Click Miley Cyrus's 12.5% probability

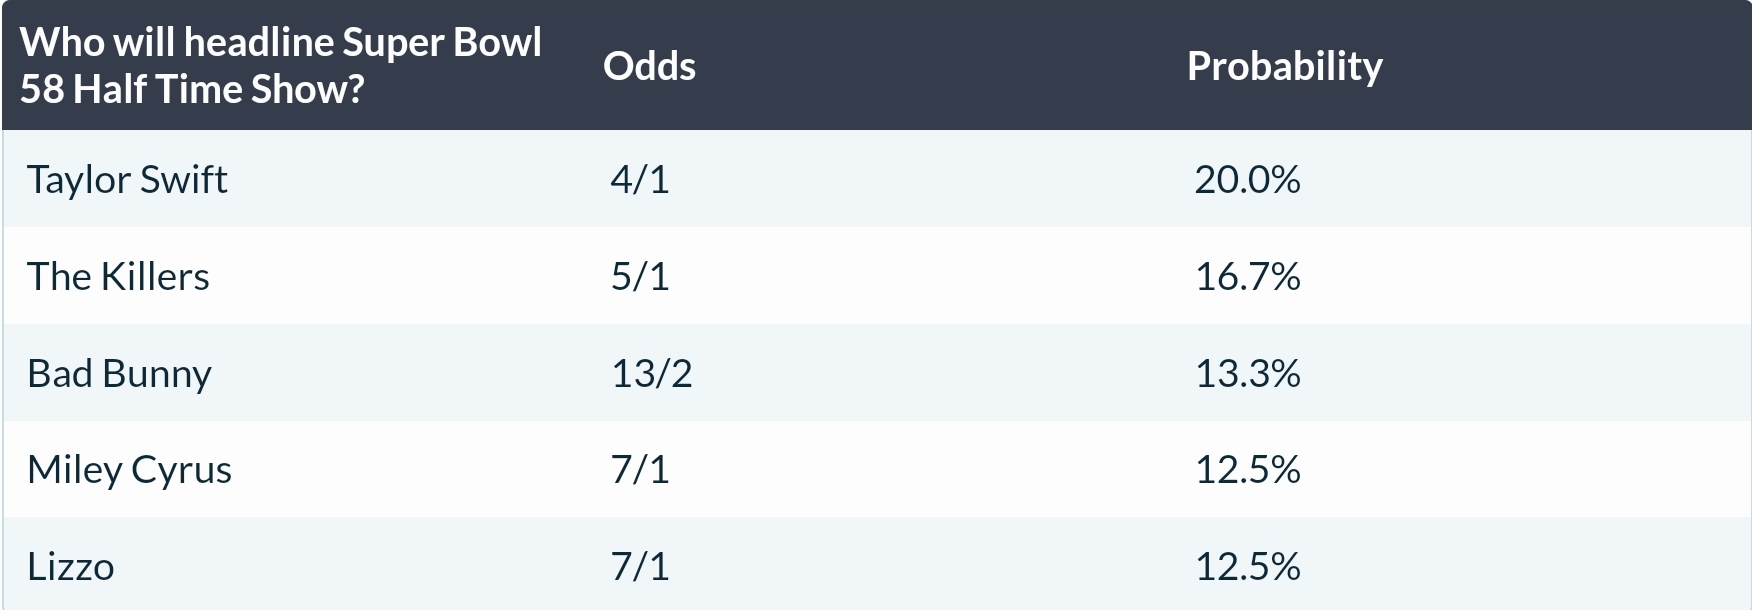click(x=1247, y=469)
